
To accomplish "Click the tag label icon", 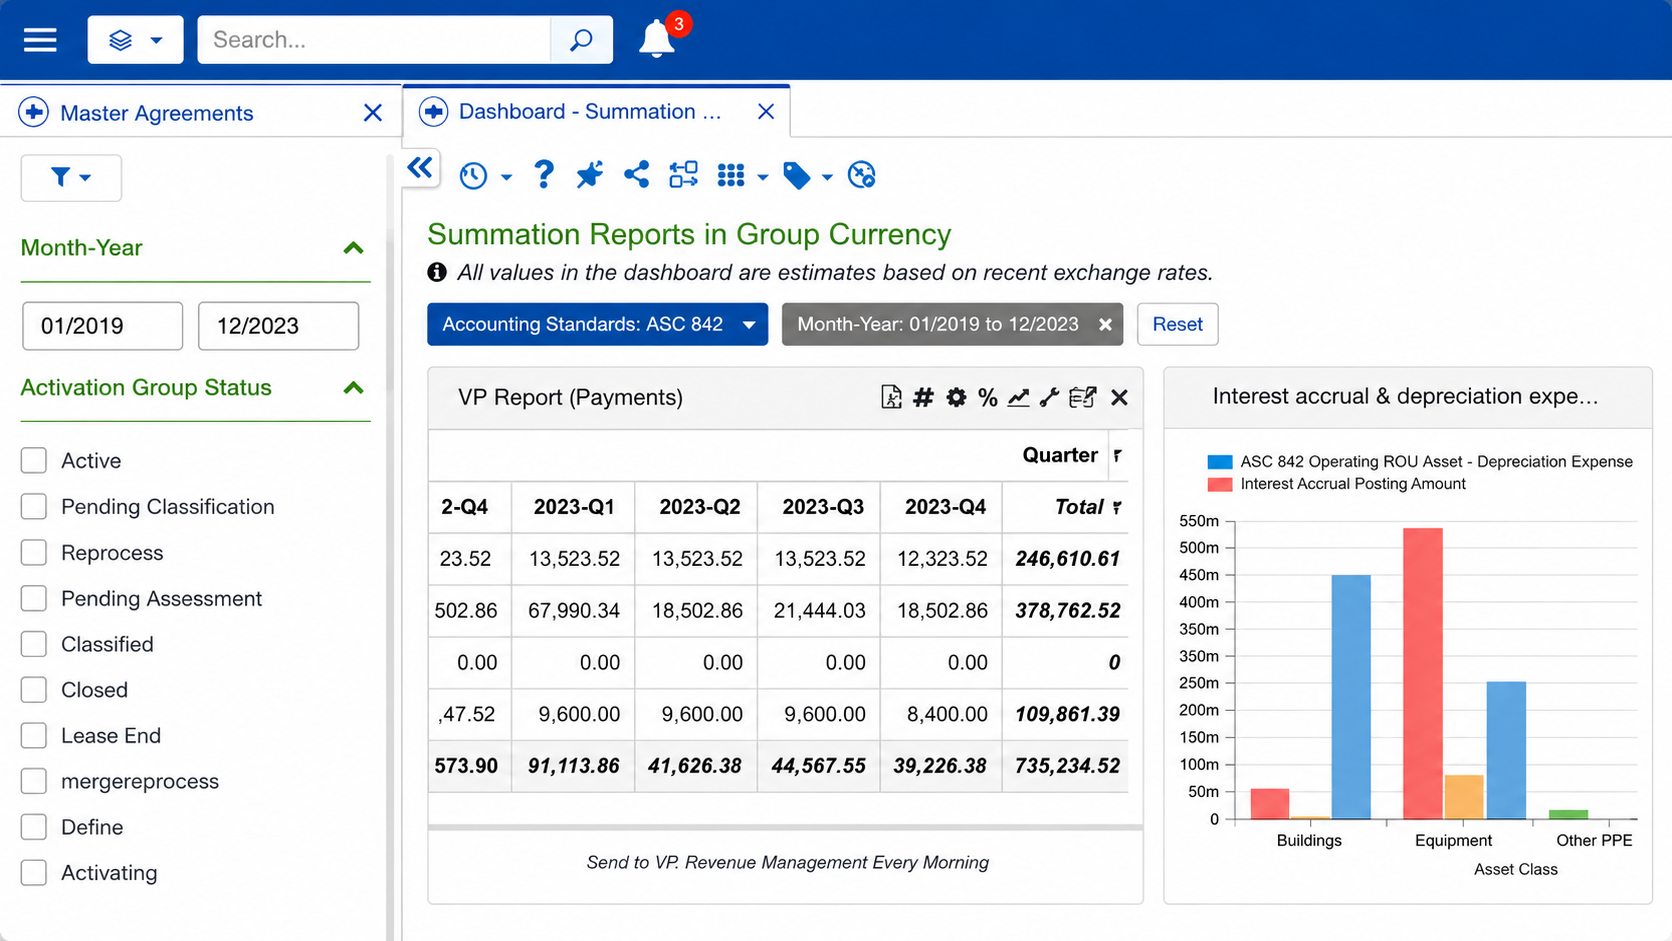I will coord(797,176).
